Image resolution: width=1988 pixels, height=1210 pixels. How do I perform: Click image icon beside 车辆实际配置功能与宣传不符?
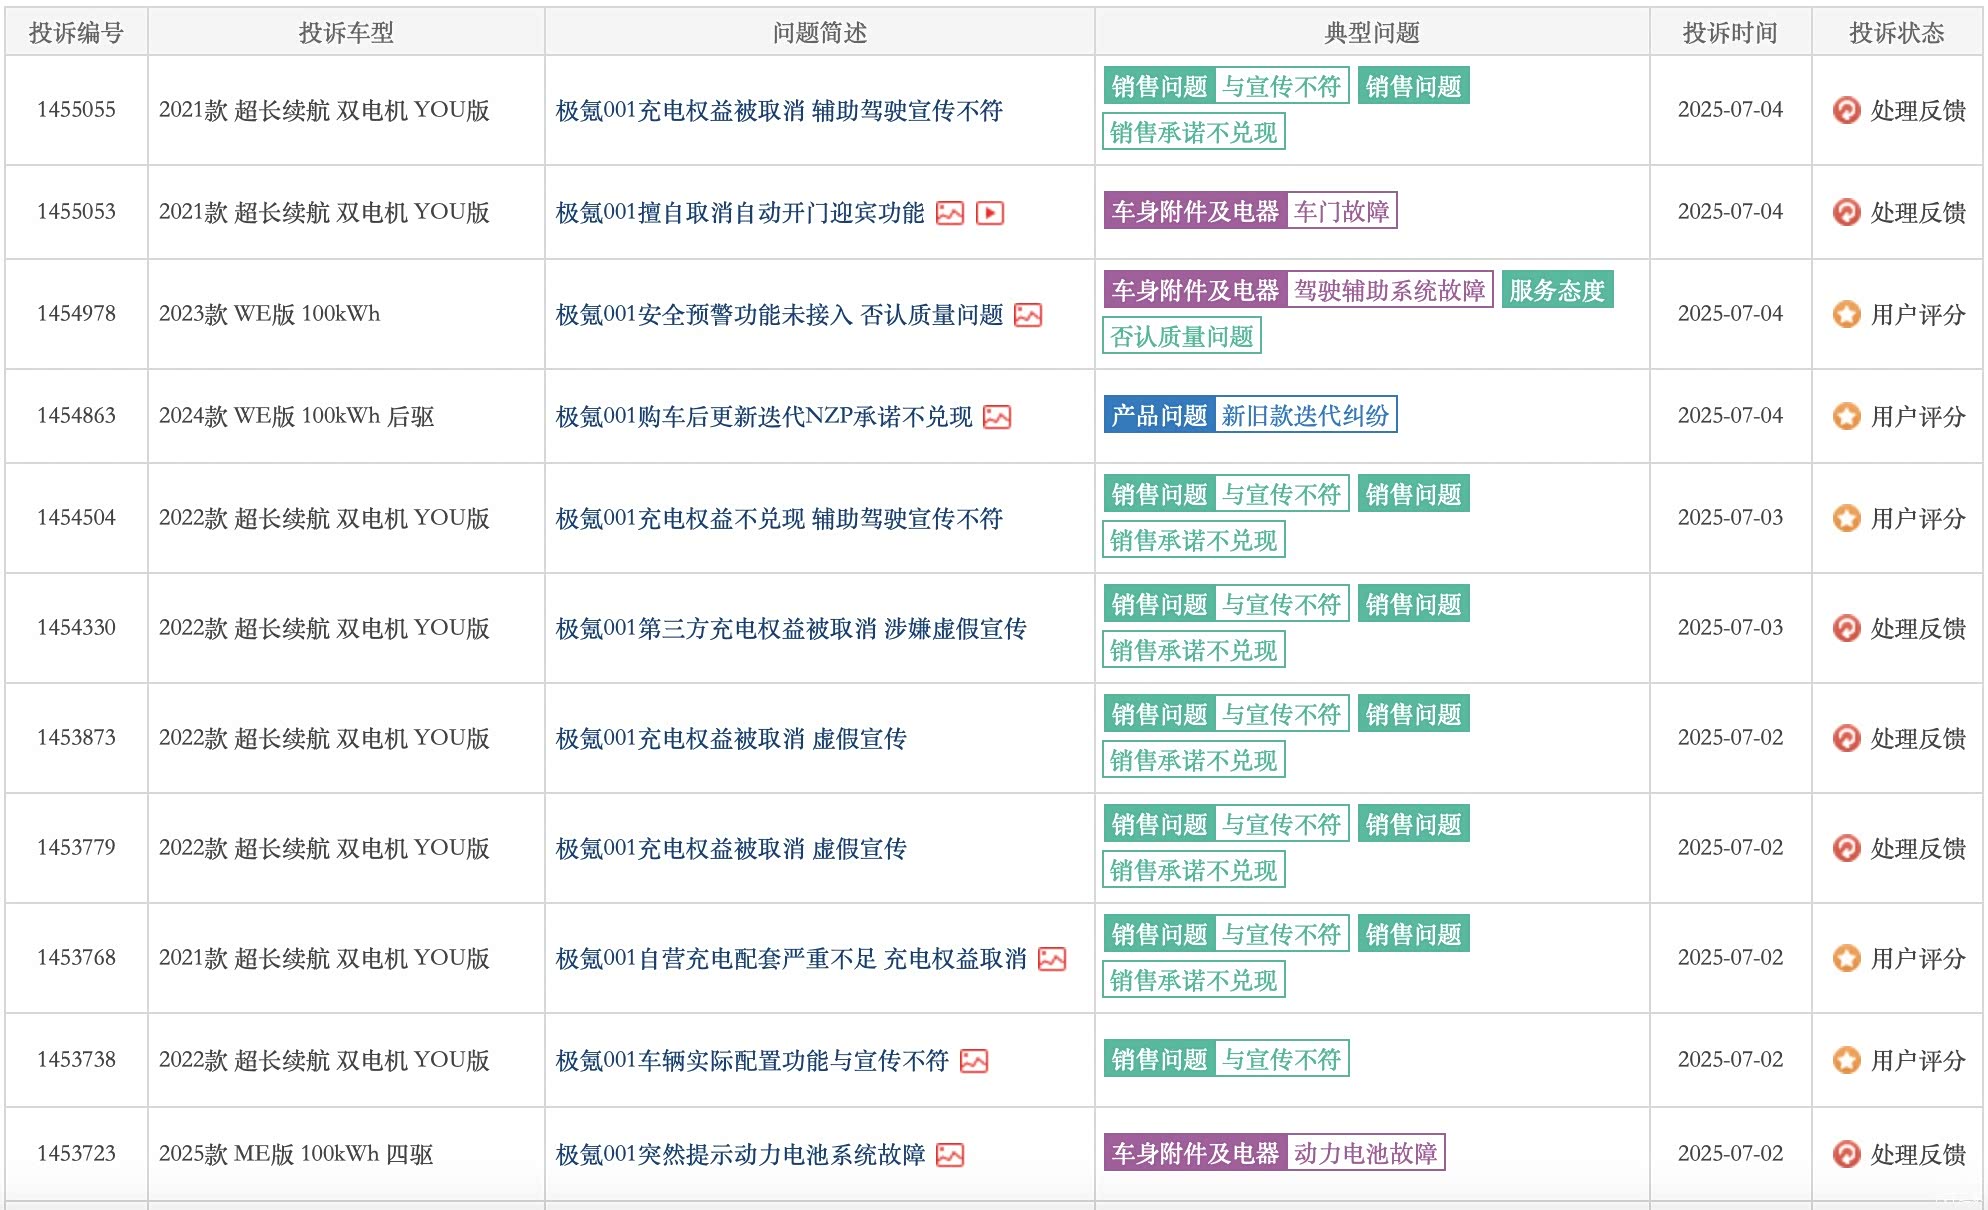click(x=973, y=1061)
